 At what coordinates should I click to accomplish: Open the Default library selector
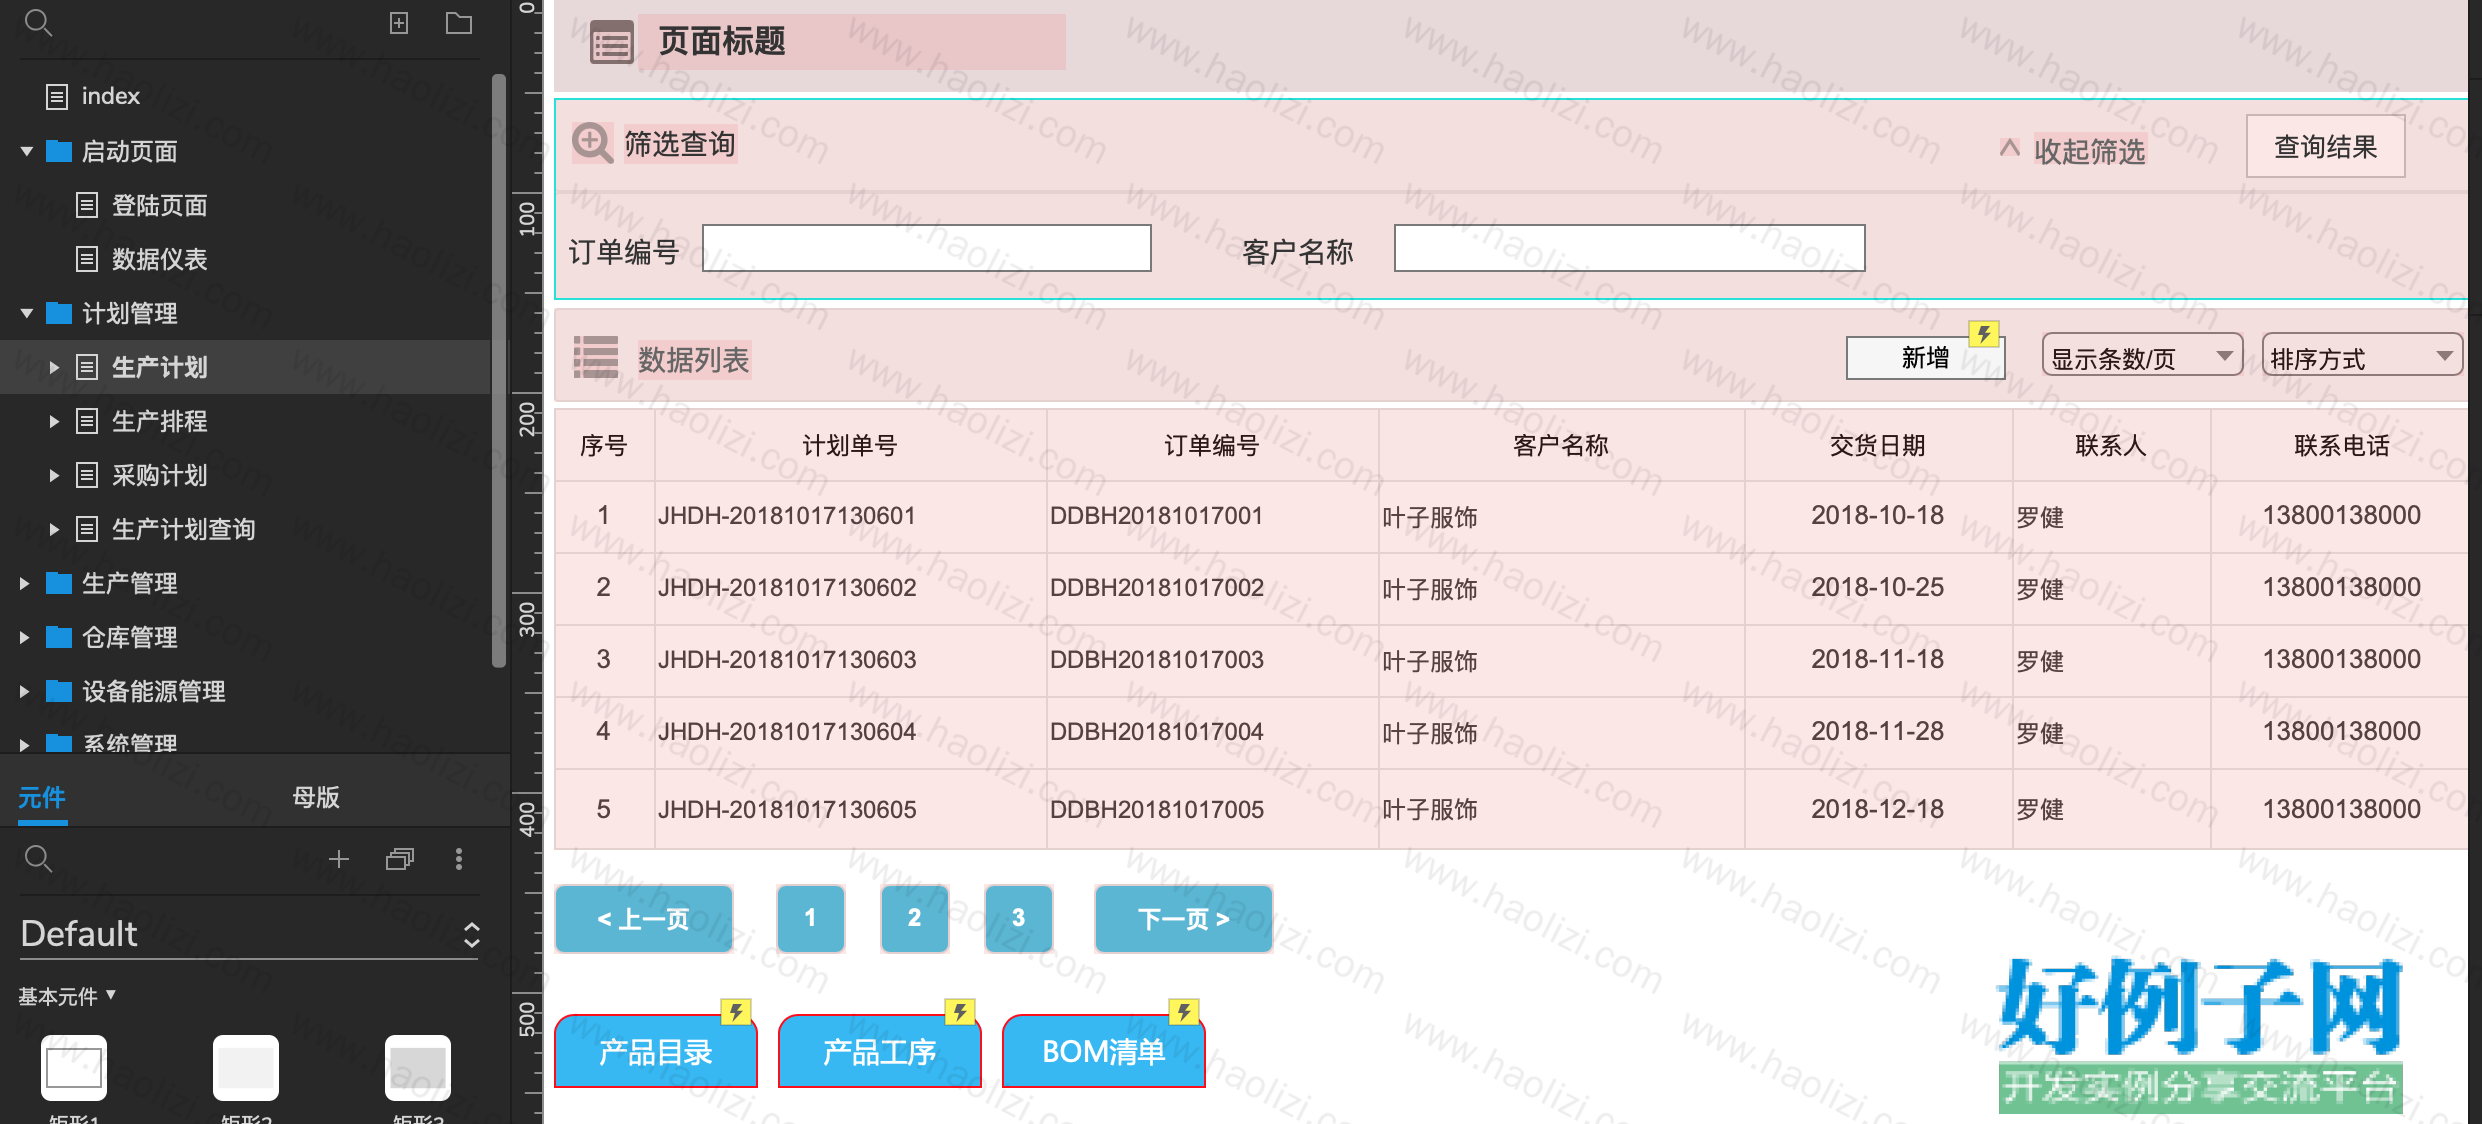(x=250, y=934)
